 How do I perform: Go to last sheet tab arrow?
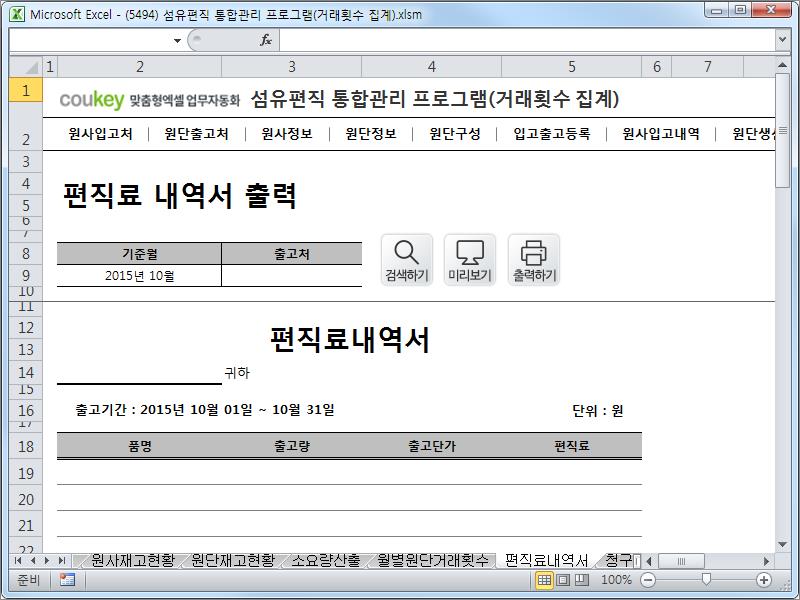pos(62,561)
